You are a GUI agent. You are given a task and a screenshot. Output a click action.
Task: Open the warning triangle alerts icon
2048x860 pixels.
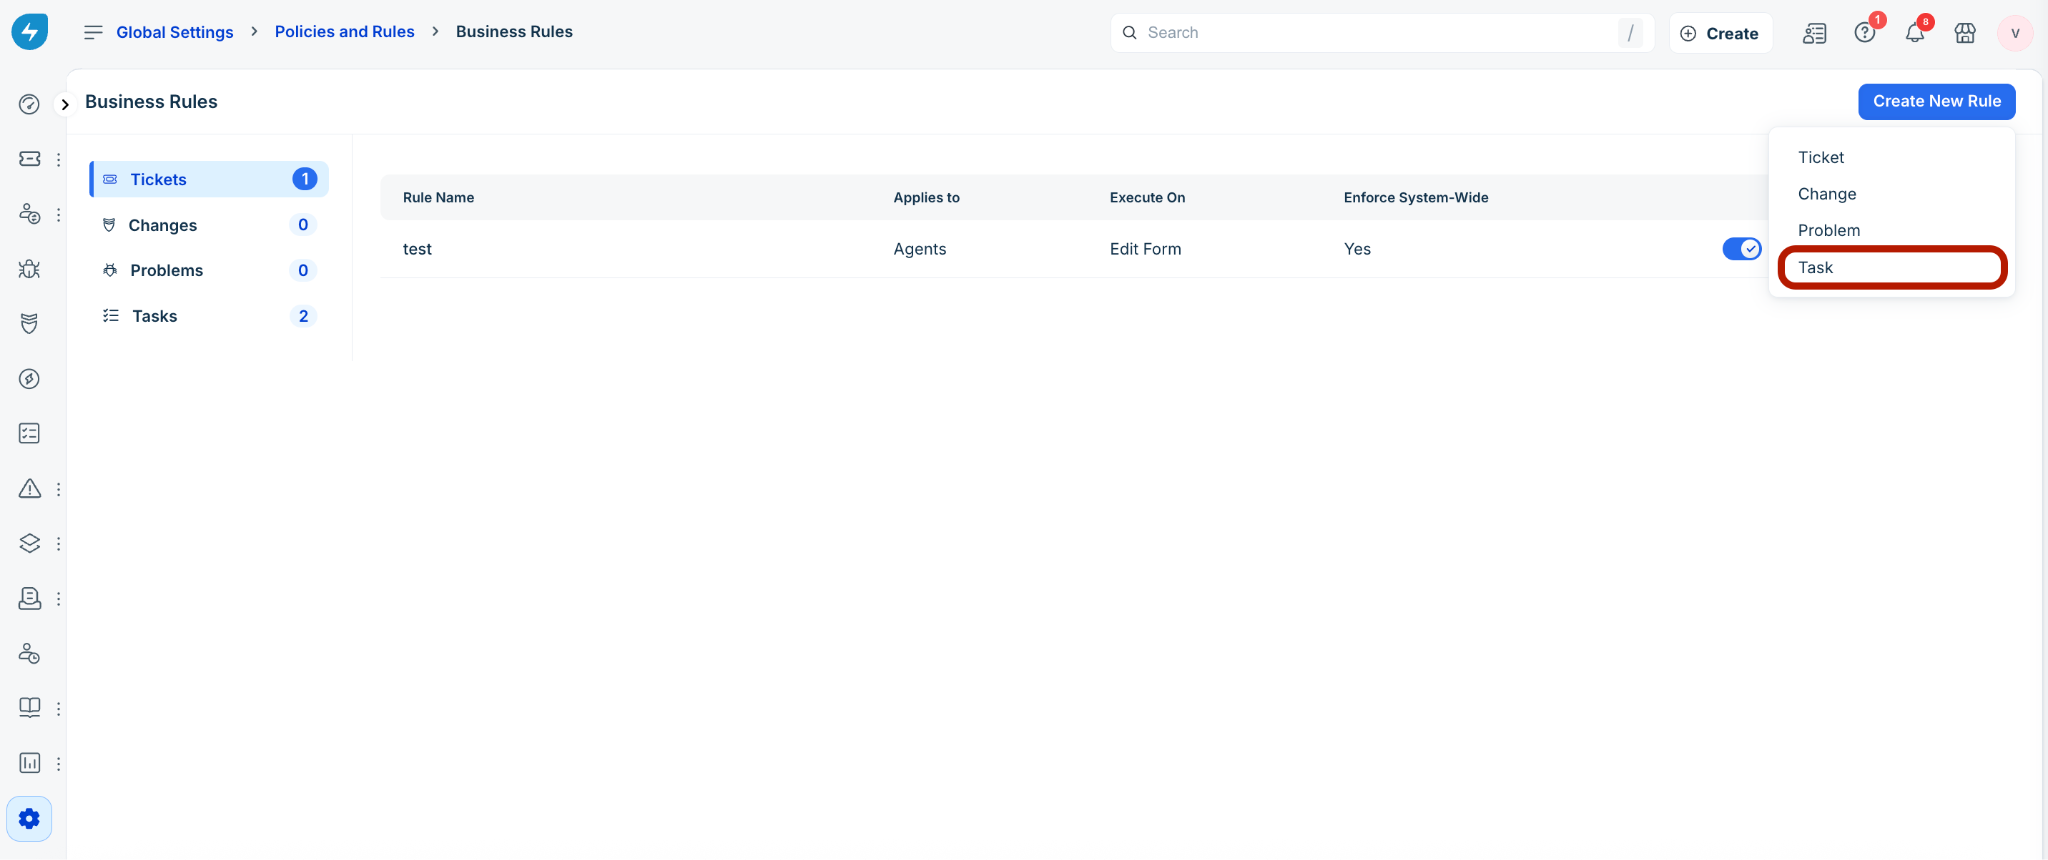point(29,488)
